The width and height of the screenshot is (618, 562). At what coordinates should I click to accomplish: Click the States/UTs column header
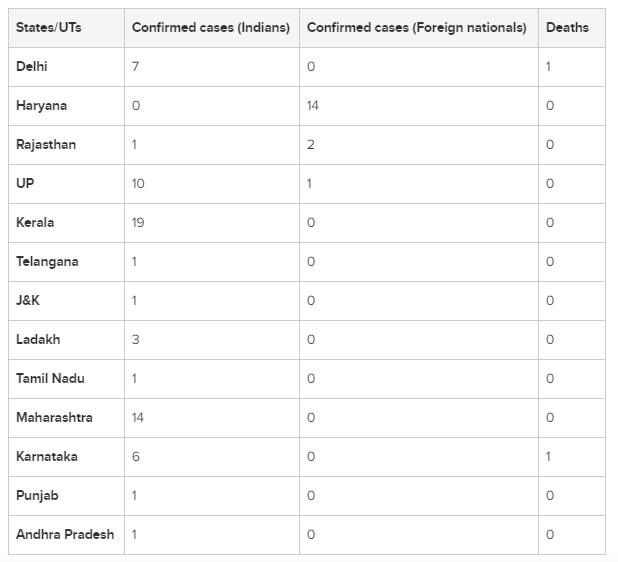coord(48,28)
